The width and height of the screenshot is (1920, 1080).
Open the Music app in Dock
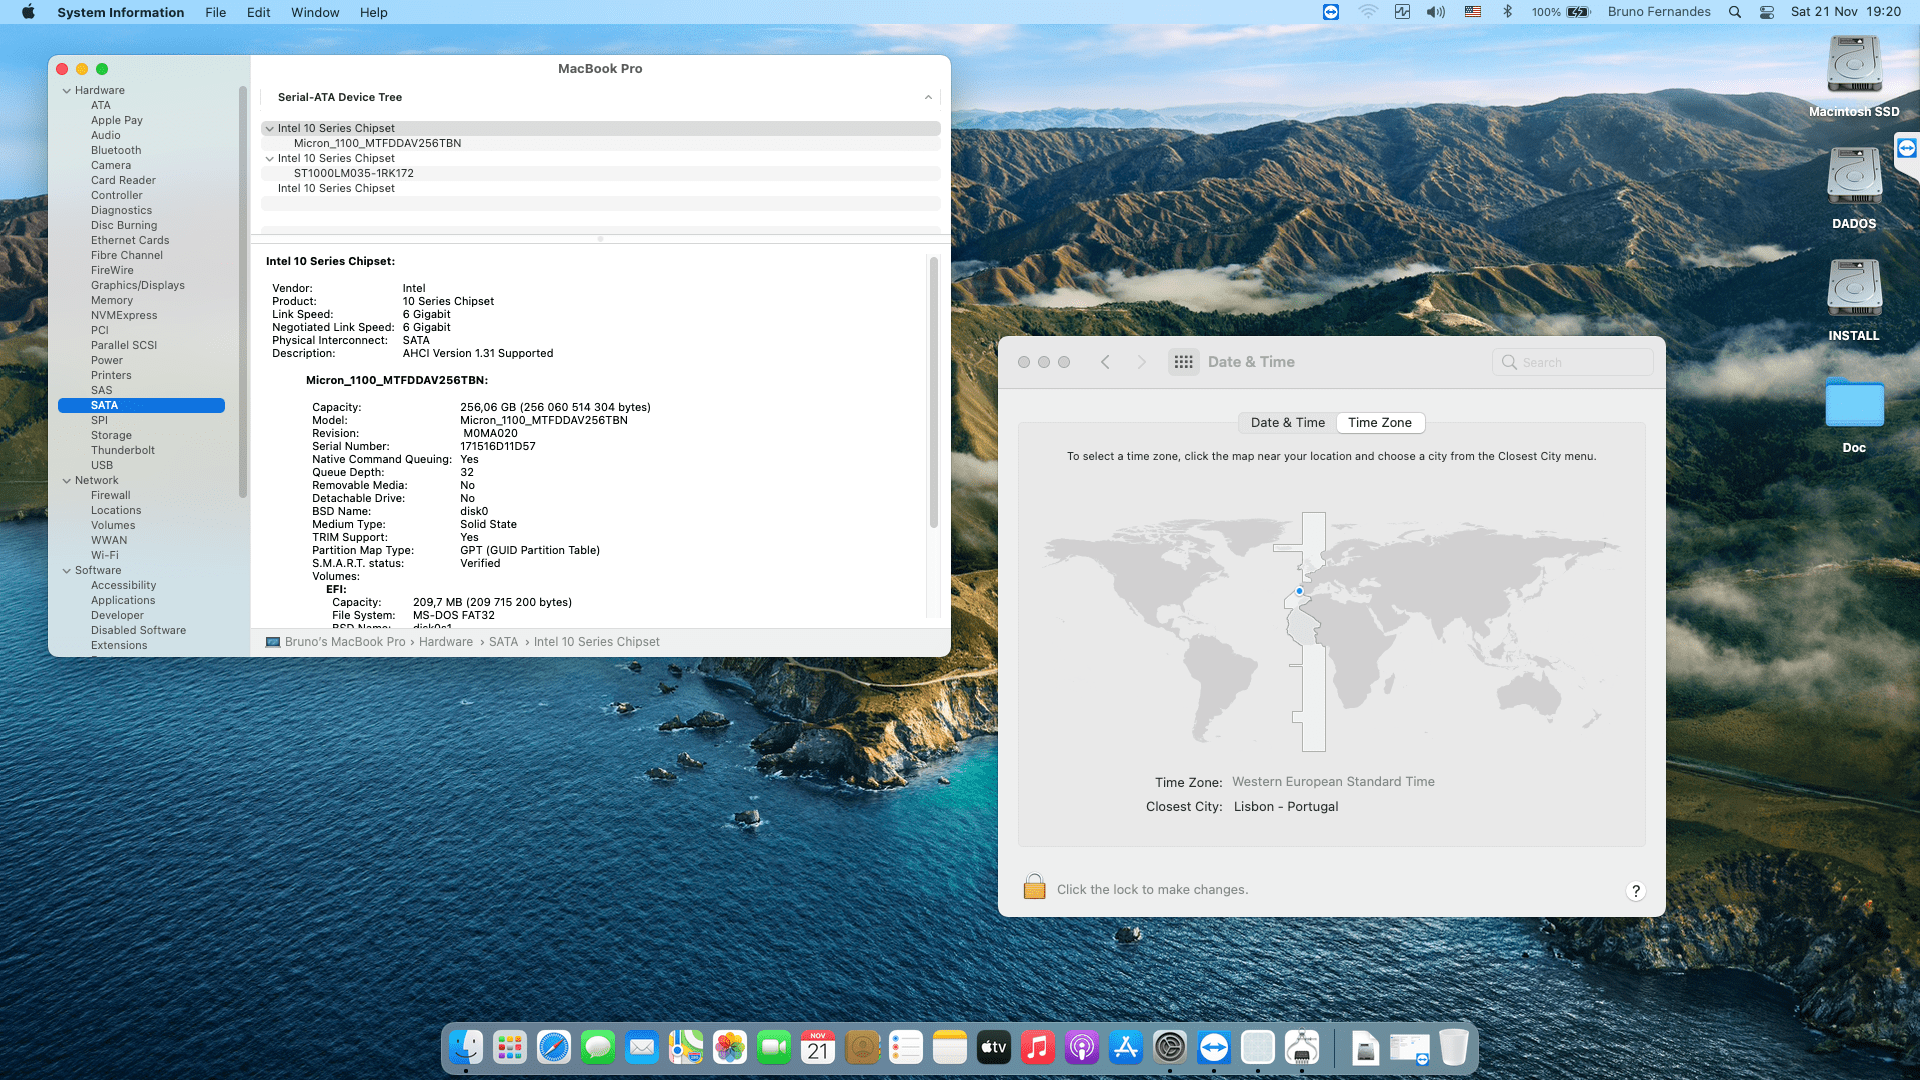(x=1037, y=1047)
